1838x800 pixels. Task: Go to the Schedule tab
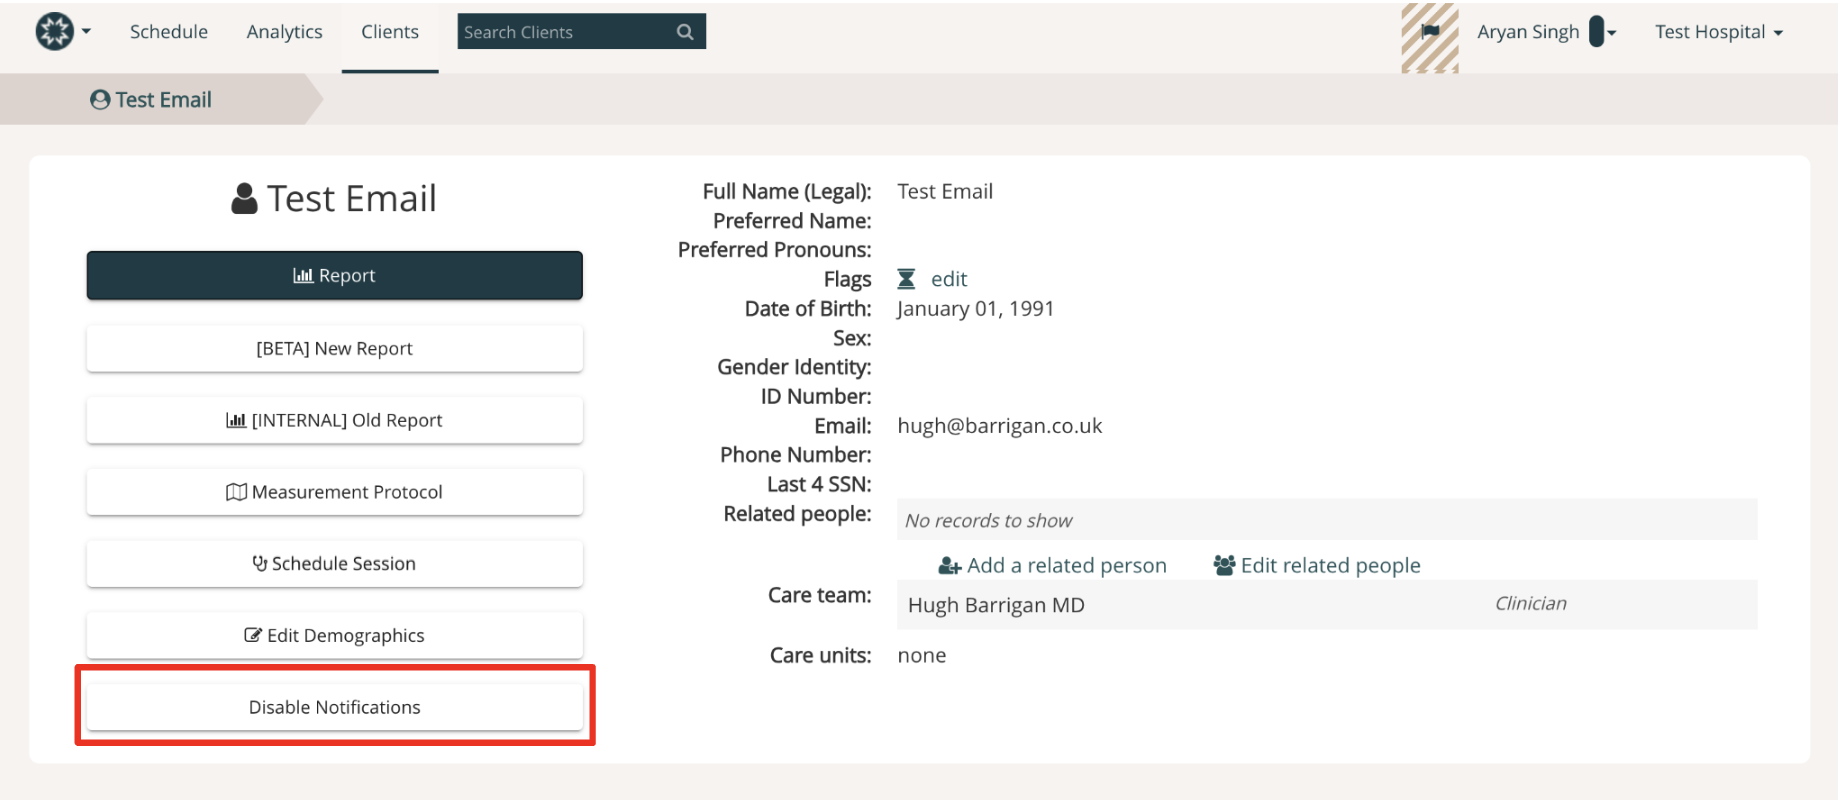pos(169,32)
